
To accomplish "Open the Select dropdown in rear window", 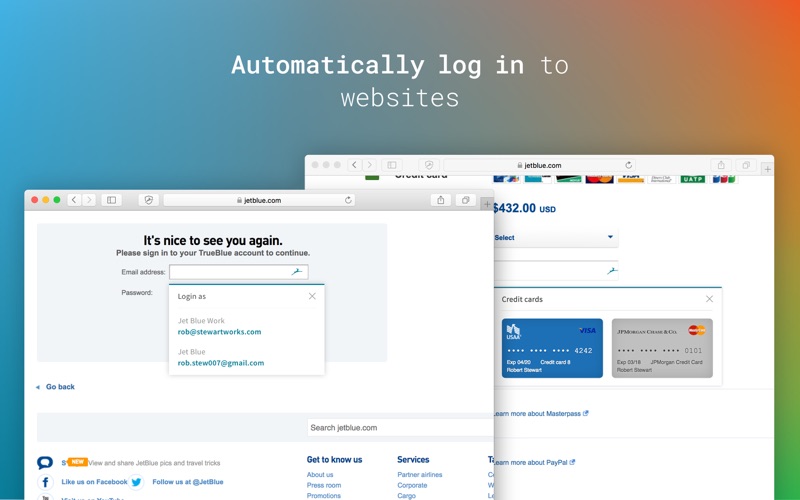I will click(x=556, y=238).
